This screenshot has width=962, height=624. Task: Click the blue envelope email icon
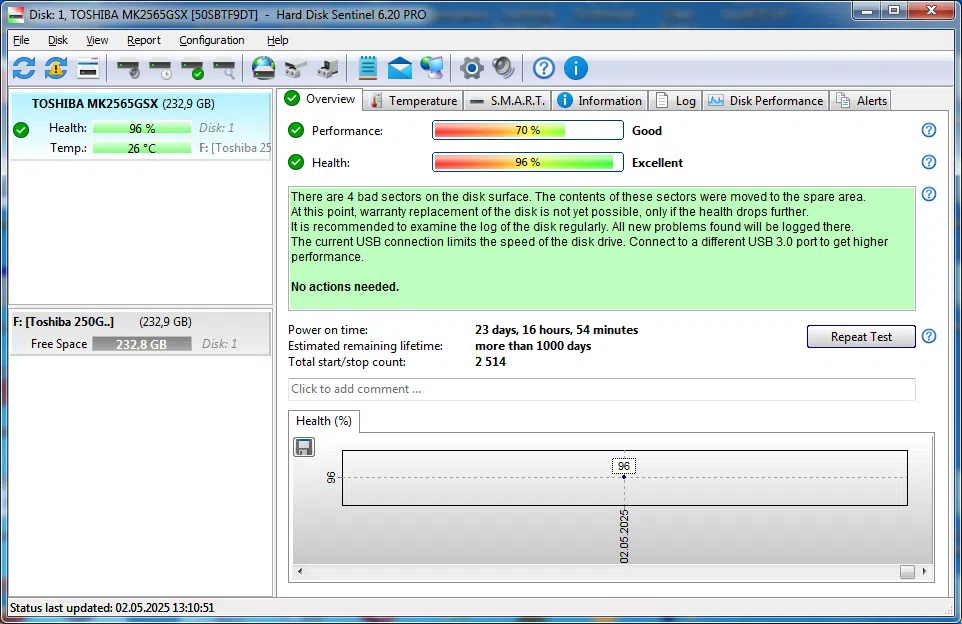[x=399, y=68]
